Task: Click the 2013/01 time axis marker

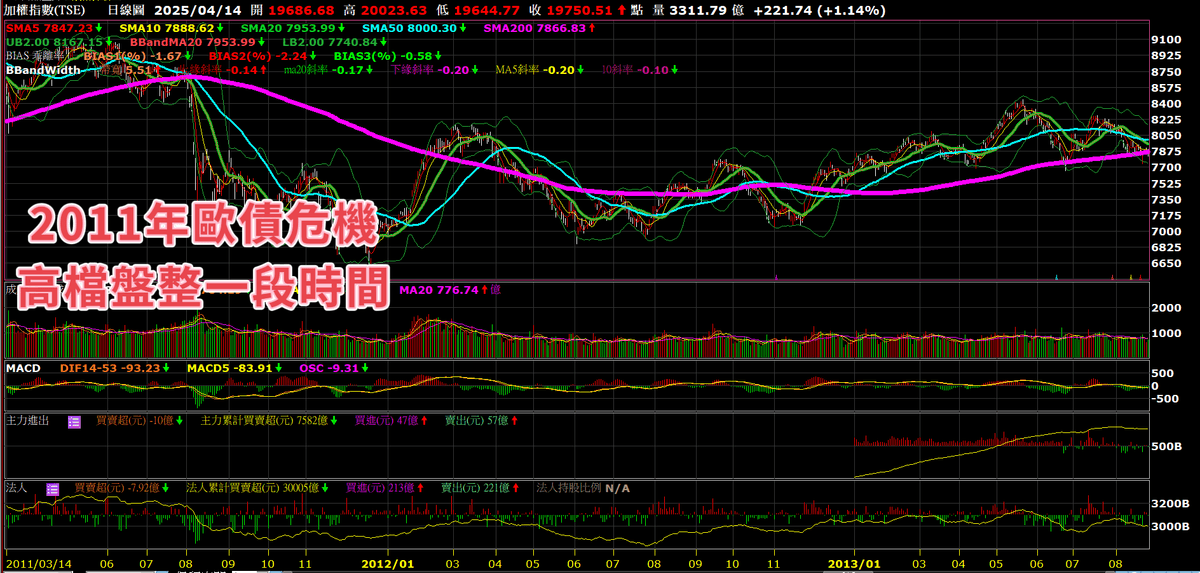Action: (x=855, y=564)
